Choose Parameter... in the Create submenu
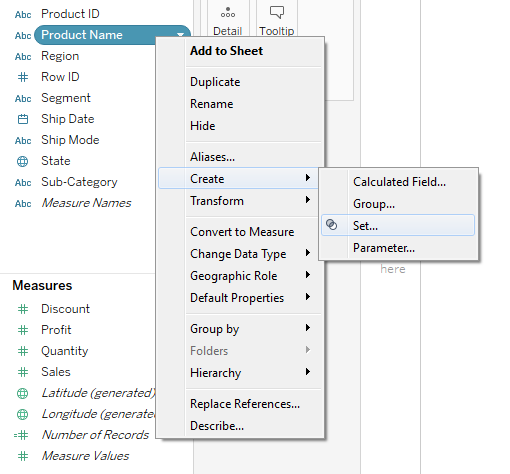Image resolution: width=510 pixels, height=474 pixels. [x=384, y=248]
